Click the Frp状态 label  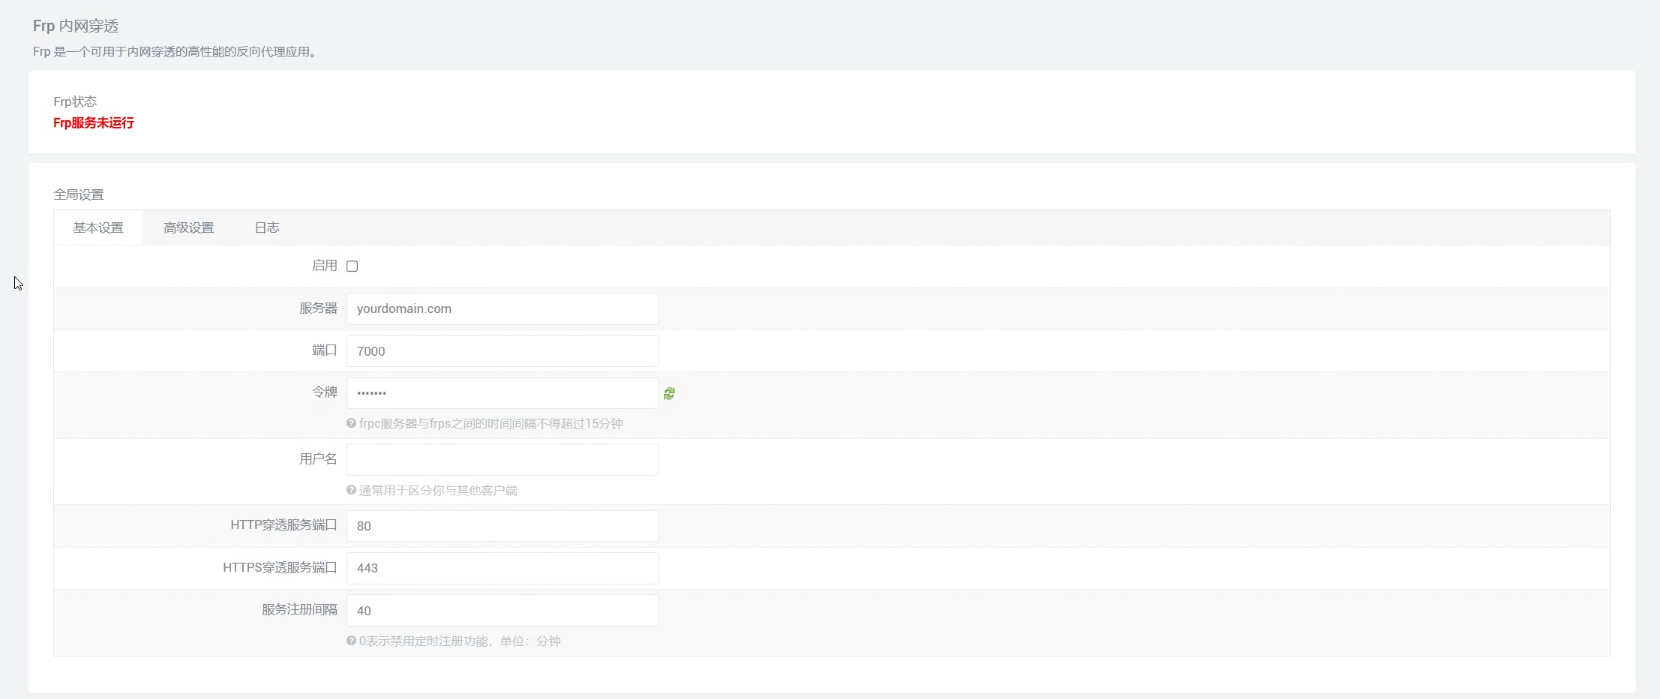click(75, 102)
